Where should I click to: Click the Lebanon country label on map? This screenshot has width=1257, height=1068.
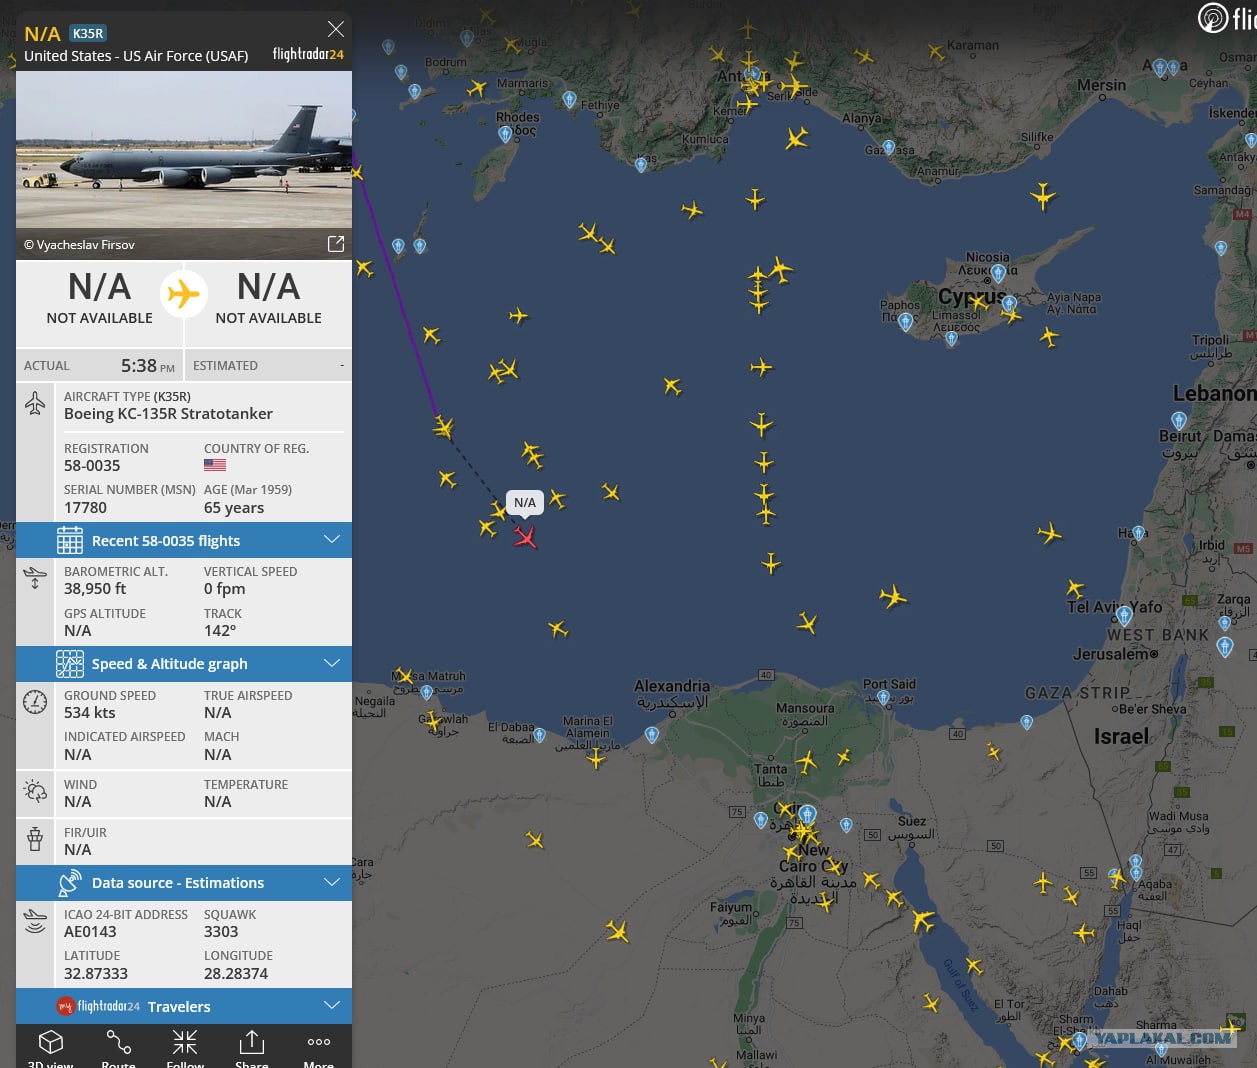[x=1214, y=393]
